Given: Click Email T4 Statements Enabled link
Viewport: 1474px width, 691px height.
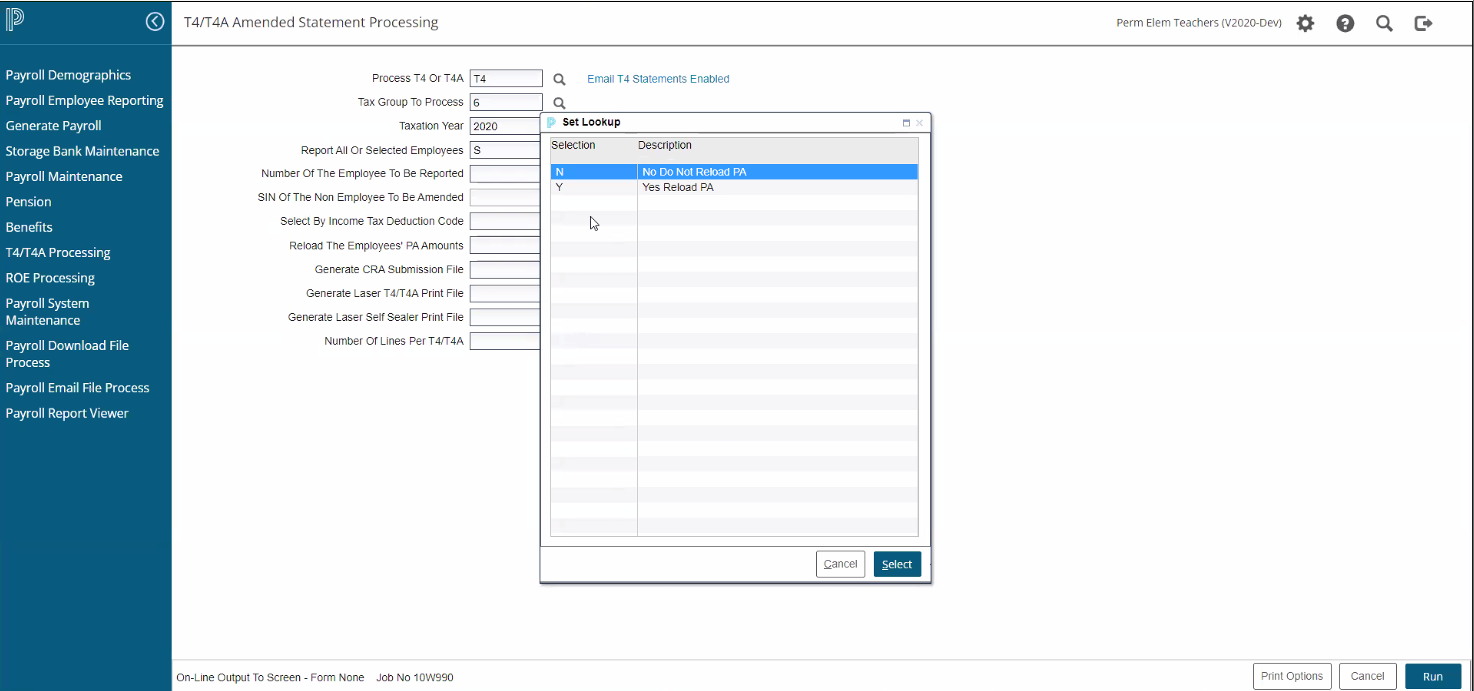Looking at the screenshot, I should tap(658, 79).
